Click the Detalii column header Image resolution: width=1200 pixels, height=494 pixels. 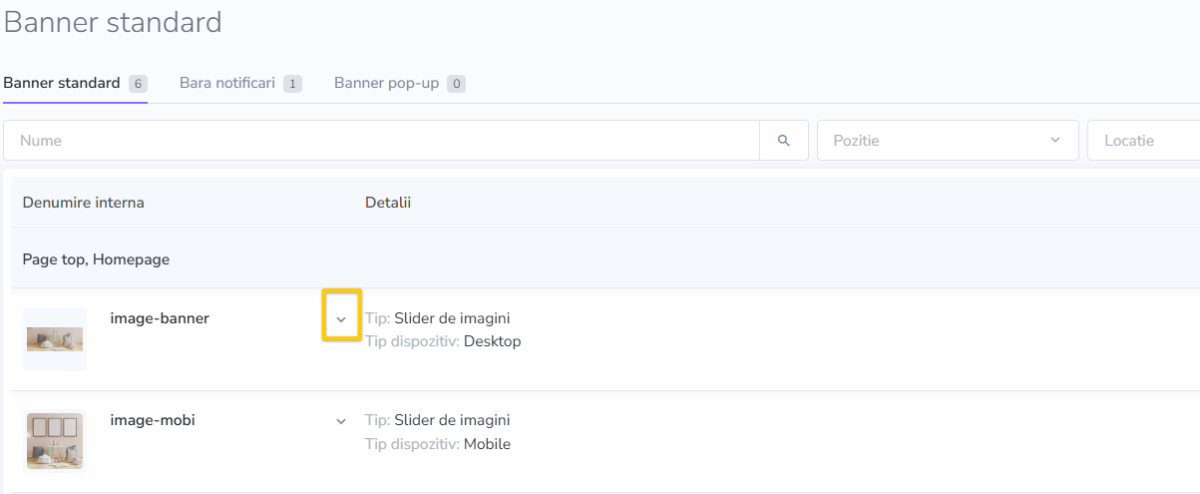[x=388, y=203]
